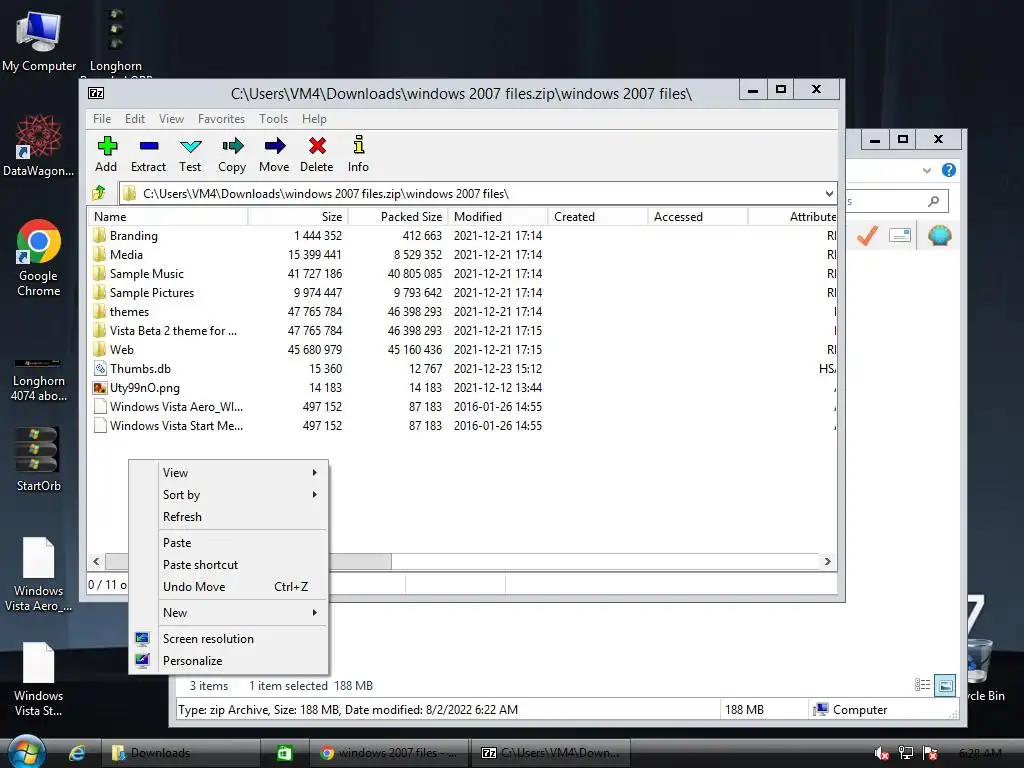1024x768 pixels.
Task: Open the Help menu in 7-Zip
Action: coord(314,119)
